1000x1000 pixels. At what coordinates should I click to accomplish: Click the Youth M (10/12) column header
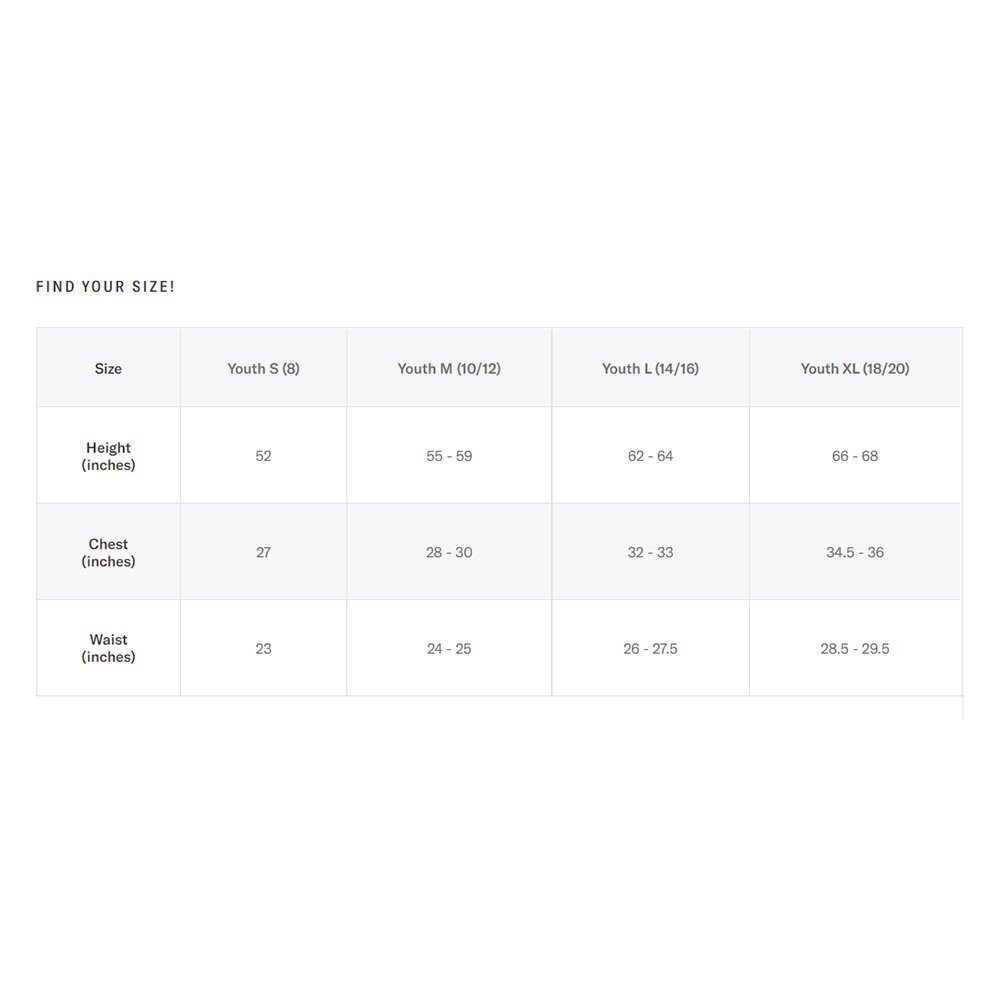click(449, 368)
